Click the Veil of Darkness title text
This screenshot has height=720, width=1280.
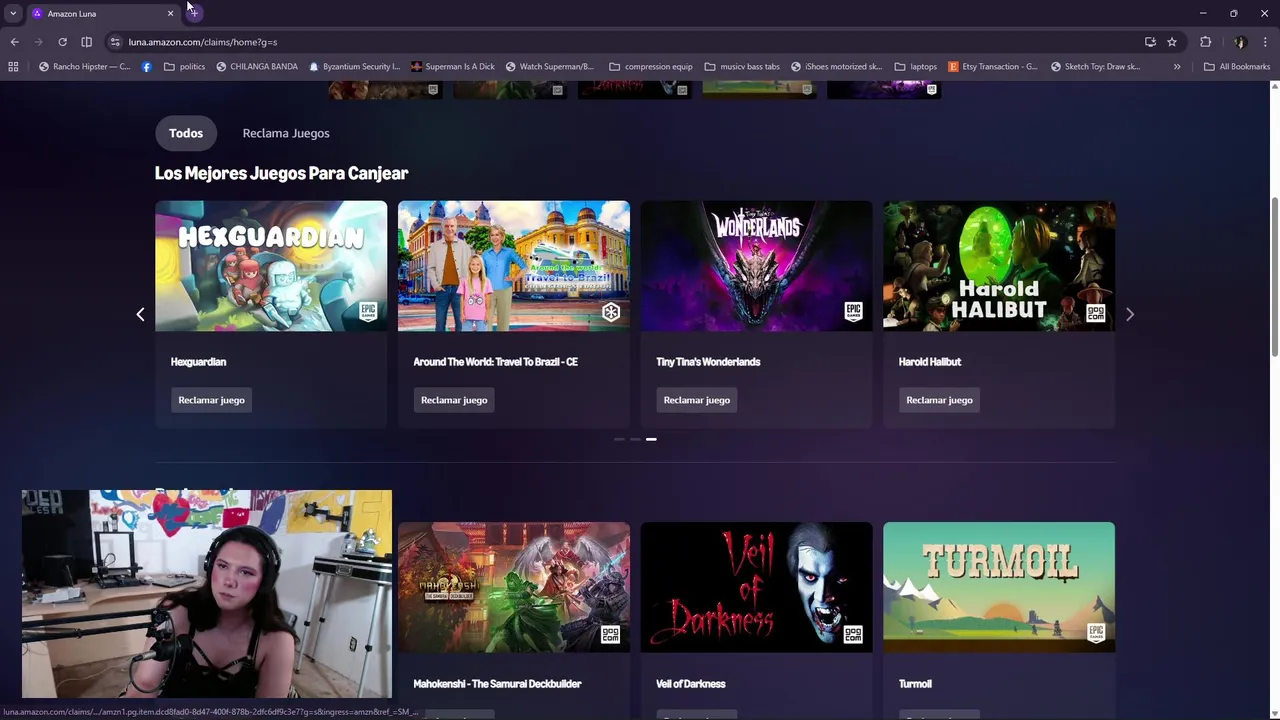click(x=690, y=684)
